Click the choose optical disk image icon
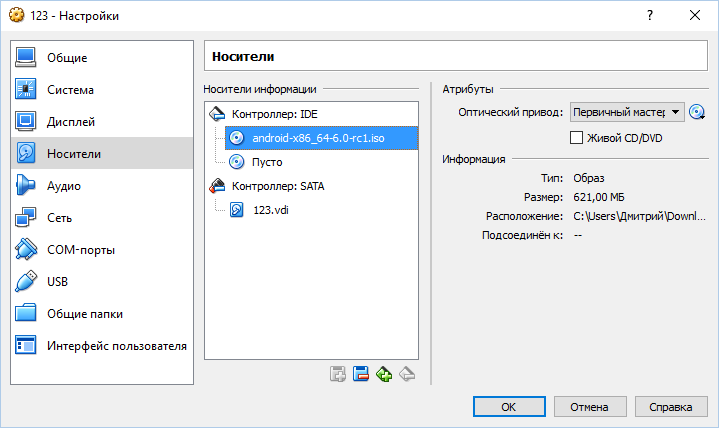The image size is (719, 428). pyautogui.click(x=697, y=112)
